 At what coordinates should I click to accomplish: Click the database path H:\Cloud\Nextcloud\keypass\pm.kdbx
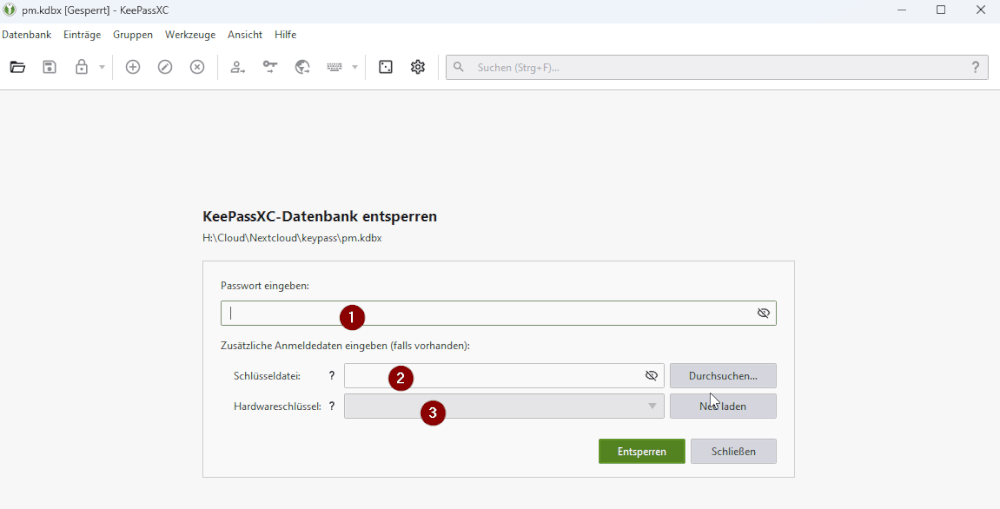(x=292, y=239)
